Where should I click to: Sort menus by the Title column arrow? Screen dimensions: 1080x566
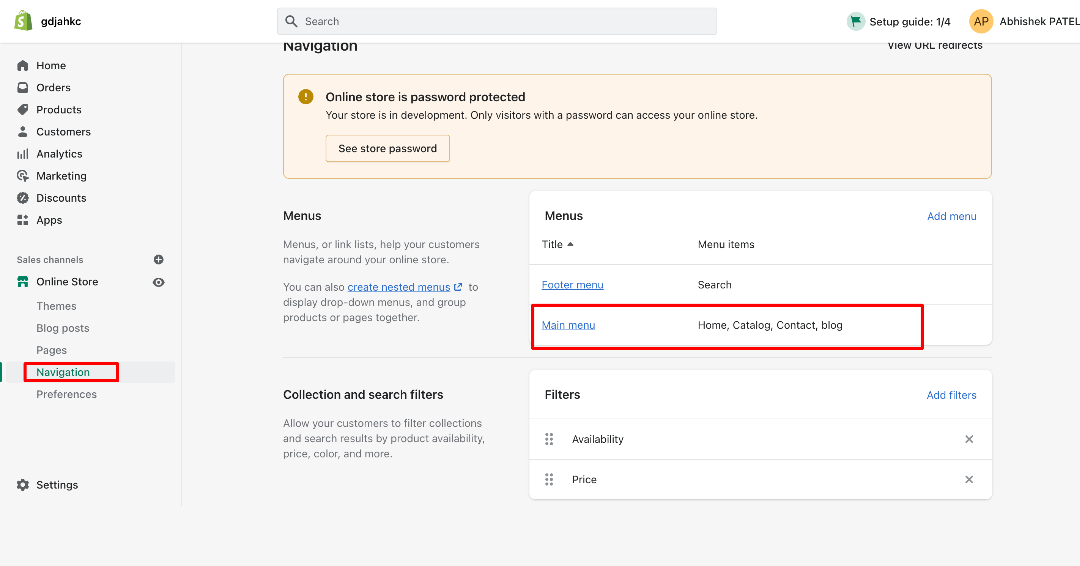click(x=570, y=244)
